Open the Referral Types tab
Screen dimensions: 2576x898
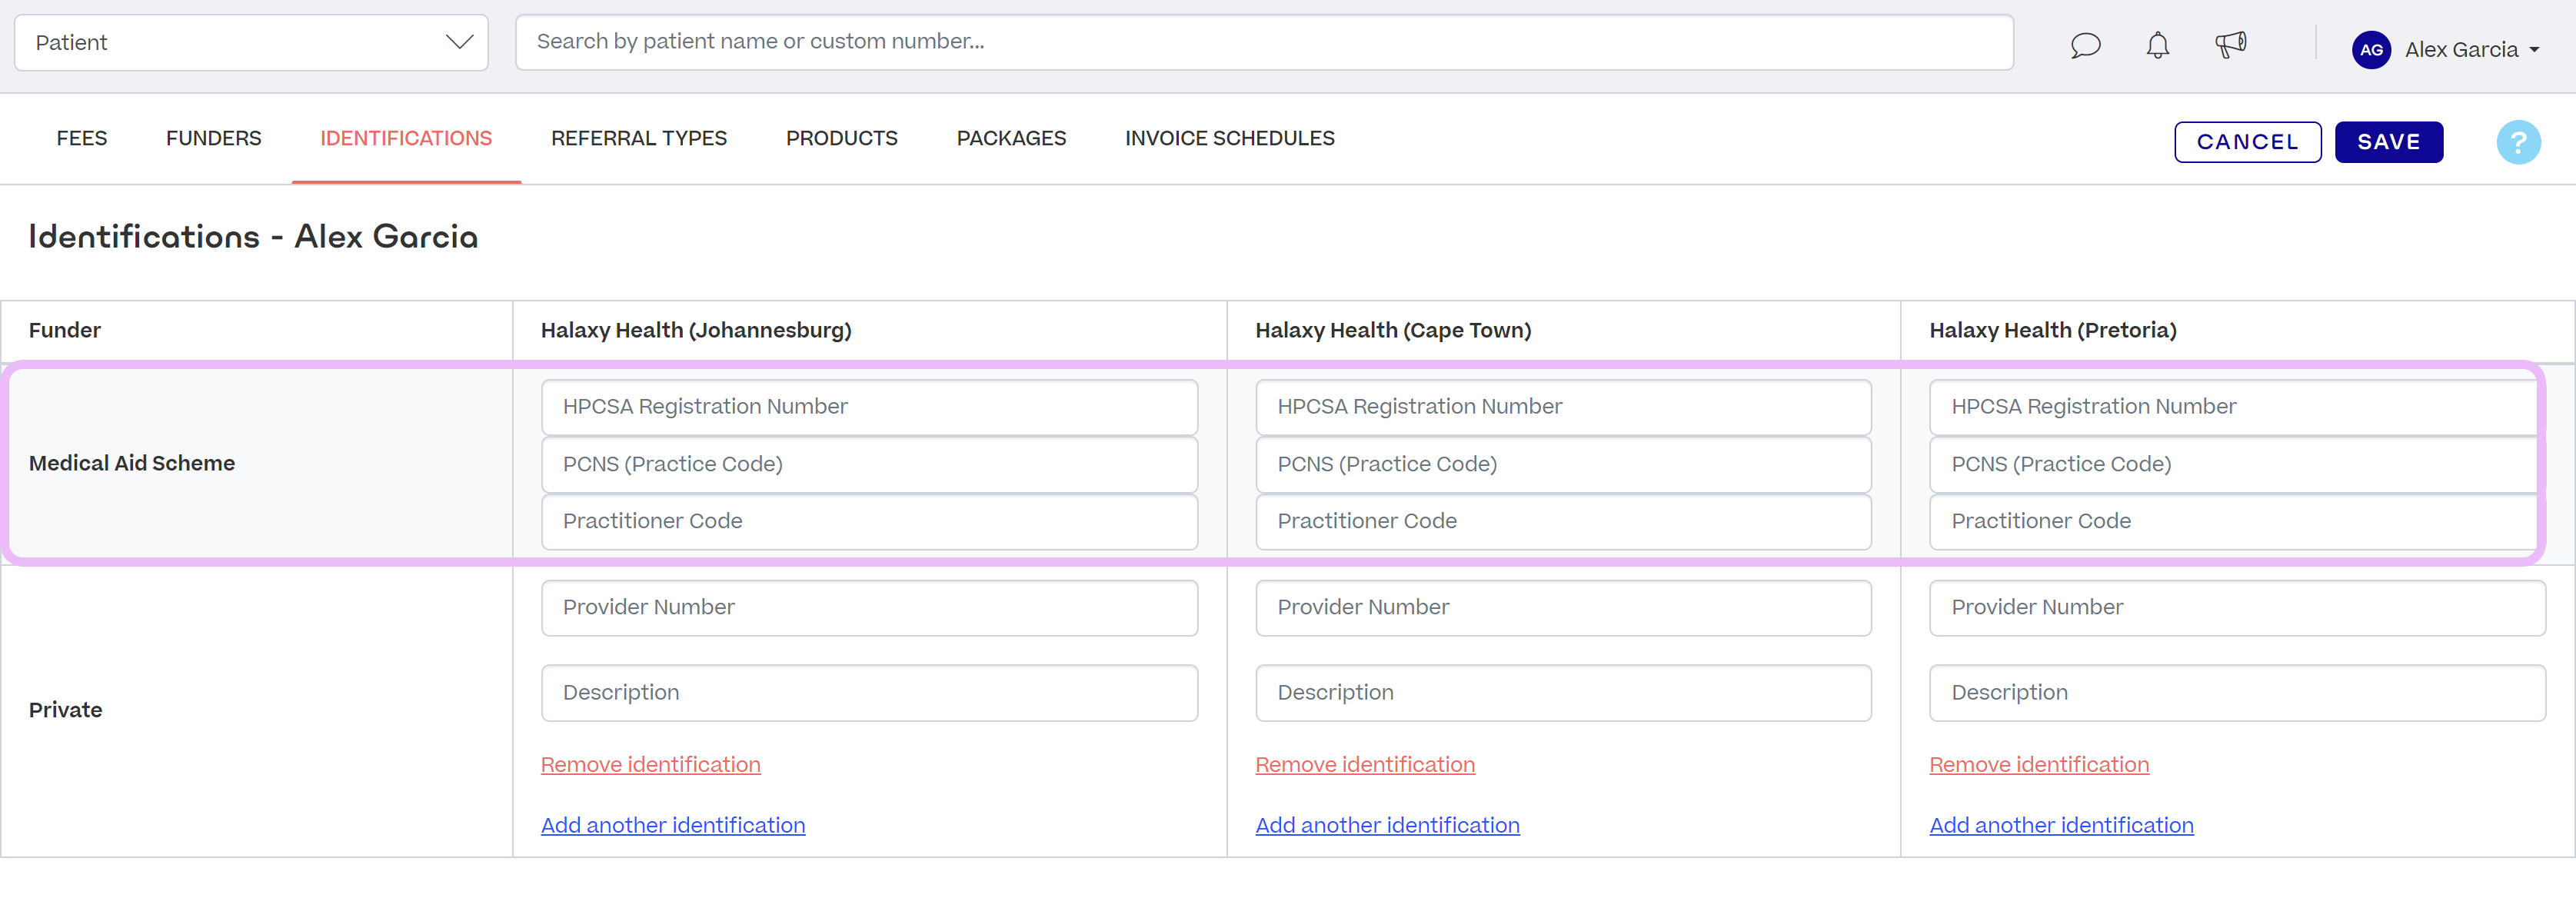[x=639, y=138]
